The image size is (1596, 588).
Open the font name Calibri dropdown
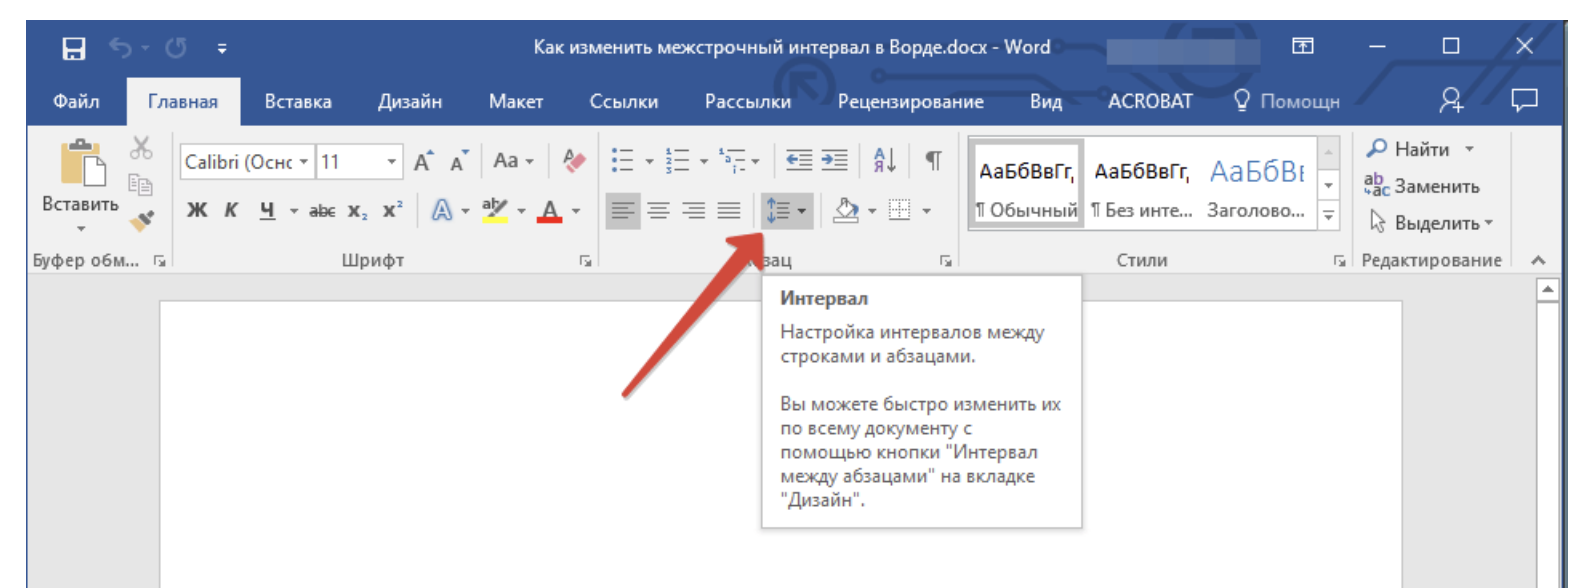304,162
